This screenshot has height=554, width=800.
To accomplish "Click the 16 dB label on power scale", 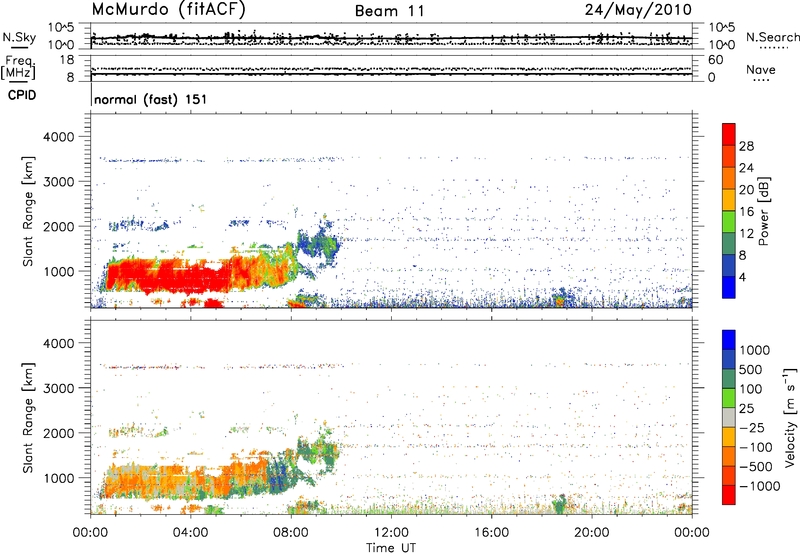I will (746, 212).
